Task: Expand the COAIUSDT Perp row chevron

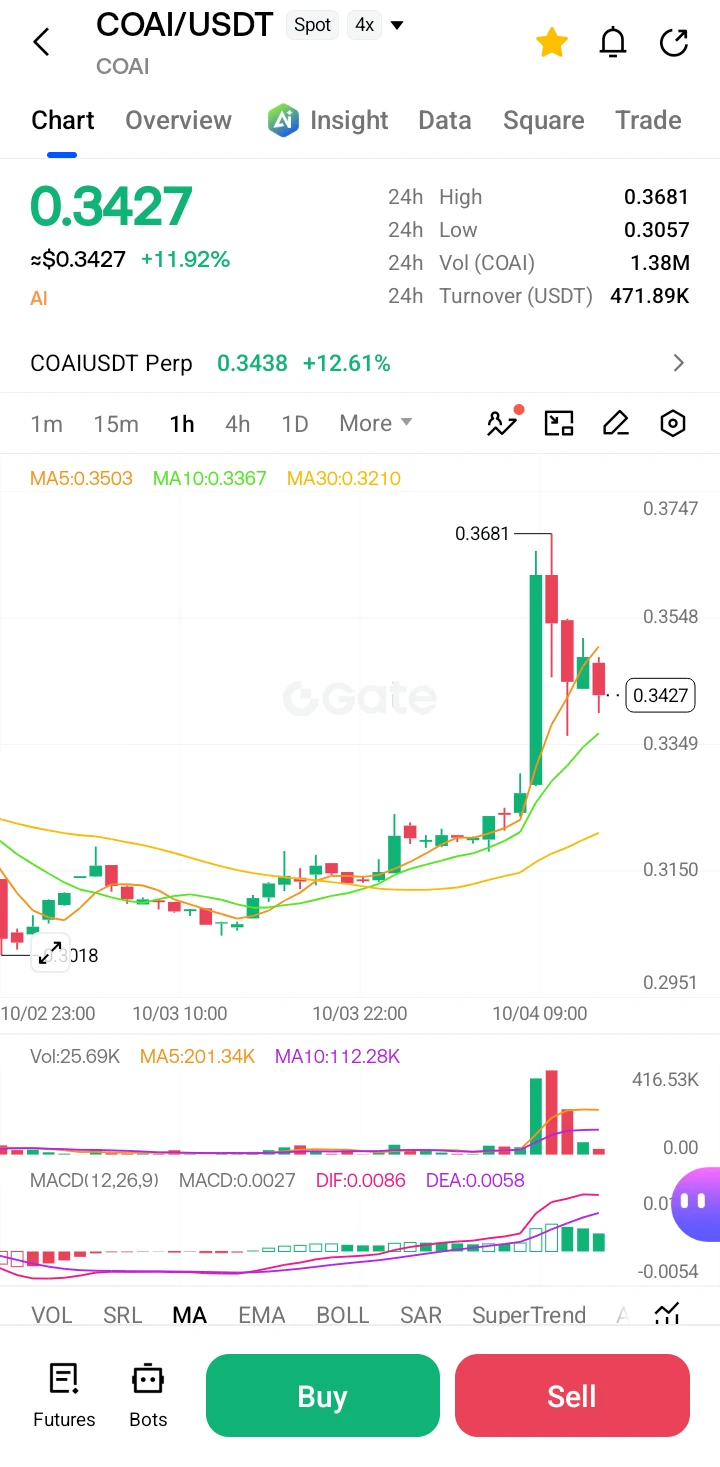Action: (679, 363)
